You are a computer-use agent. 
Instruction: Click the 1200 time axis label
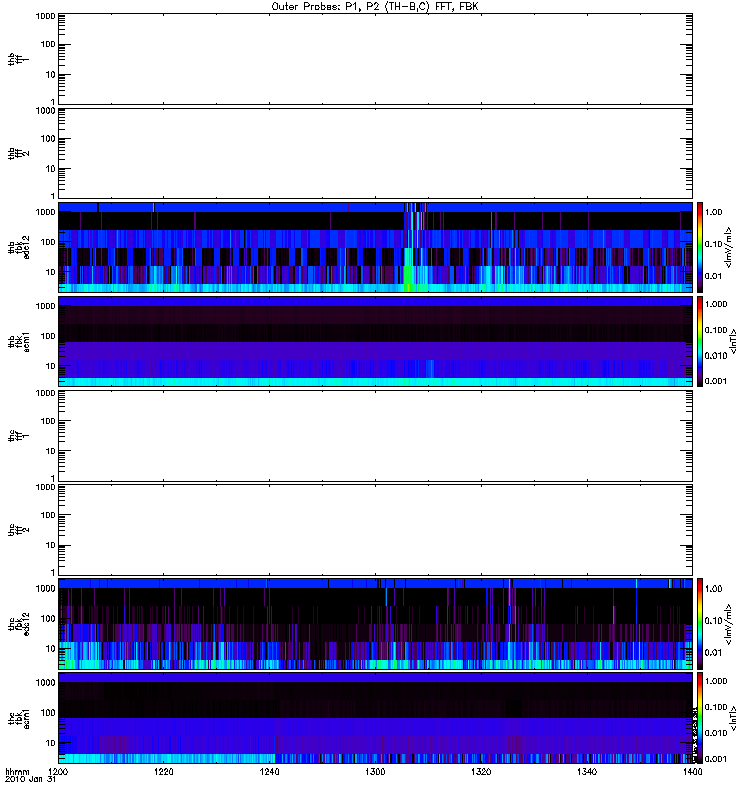pos(58,771)
